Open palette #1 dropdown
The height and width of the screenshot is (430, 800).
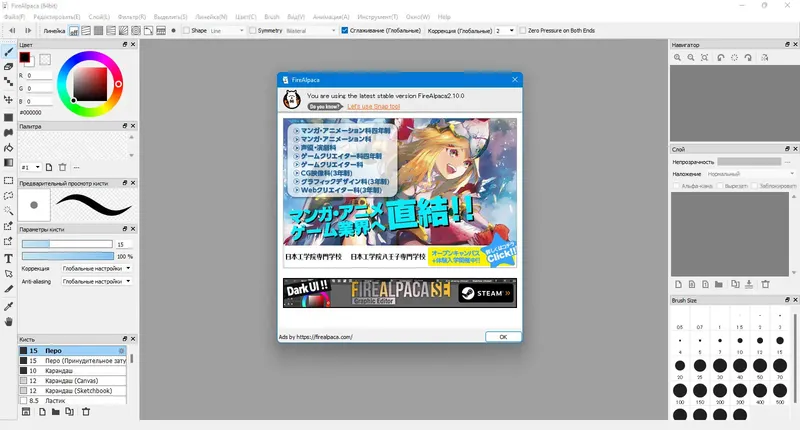31,167
